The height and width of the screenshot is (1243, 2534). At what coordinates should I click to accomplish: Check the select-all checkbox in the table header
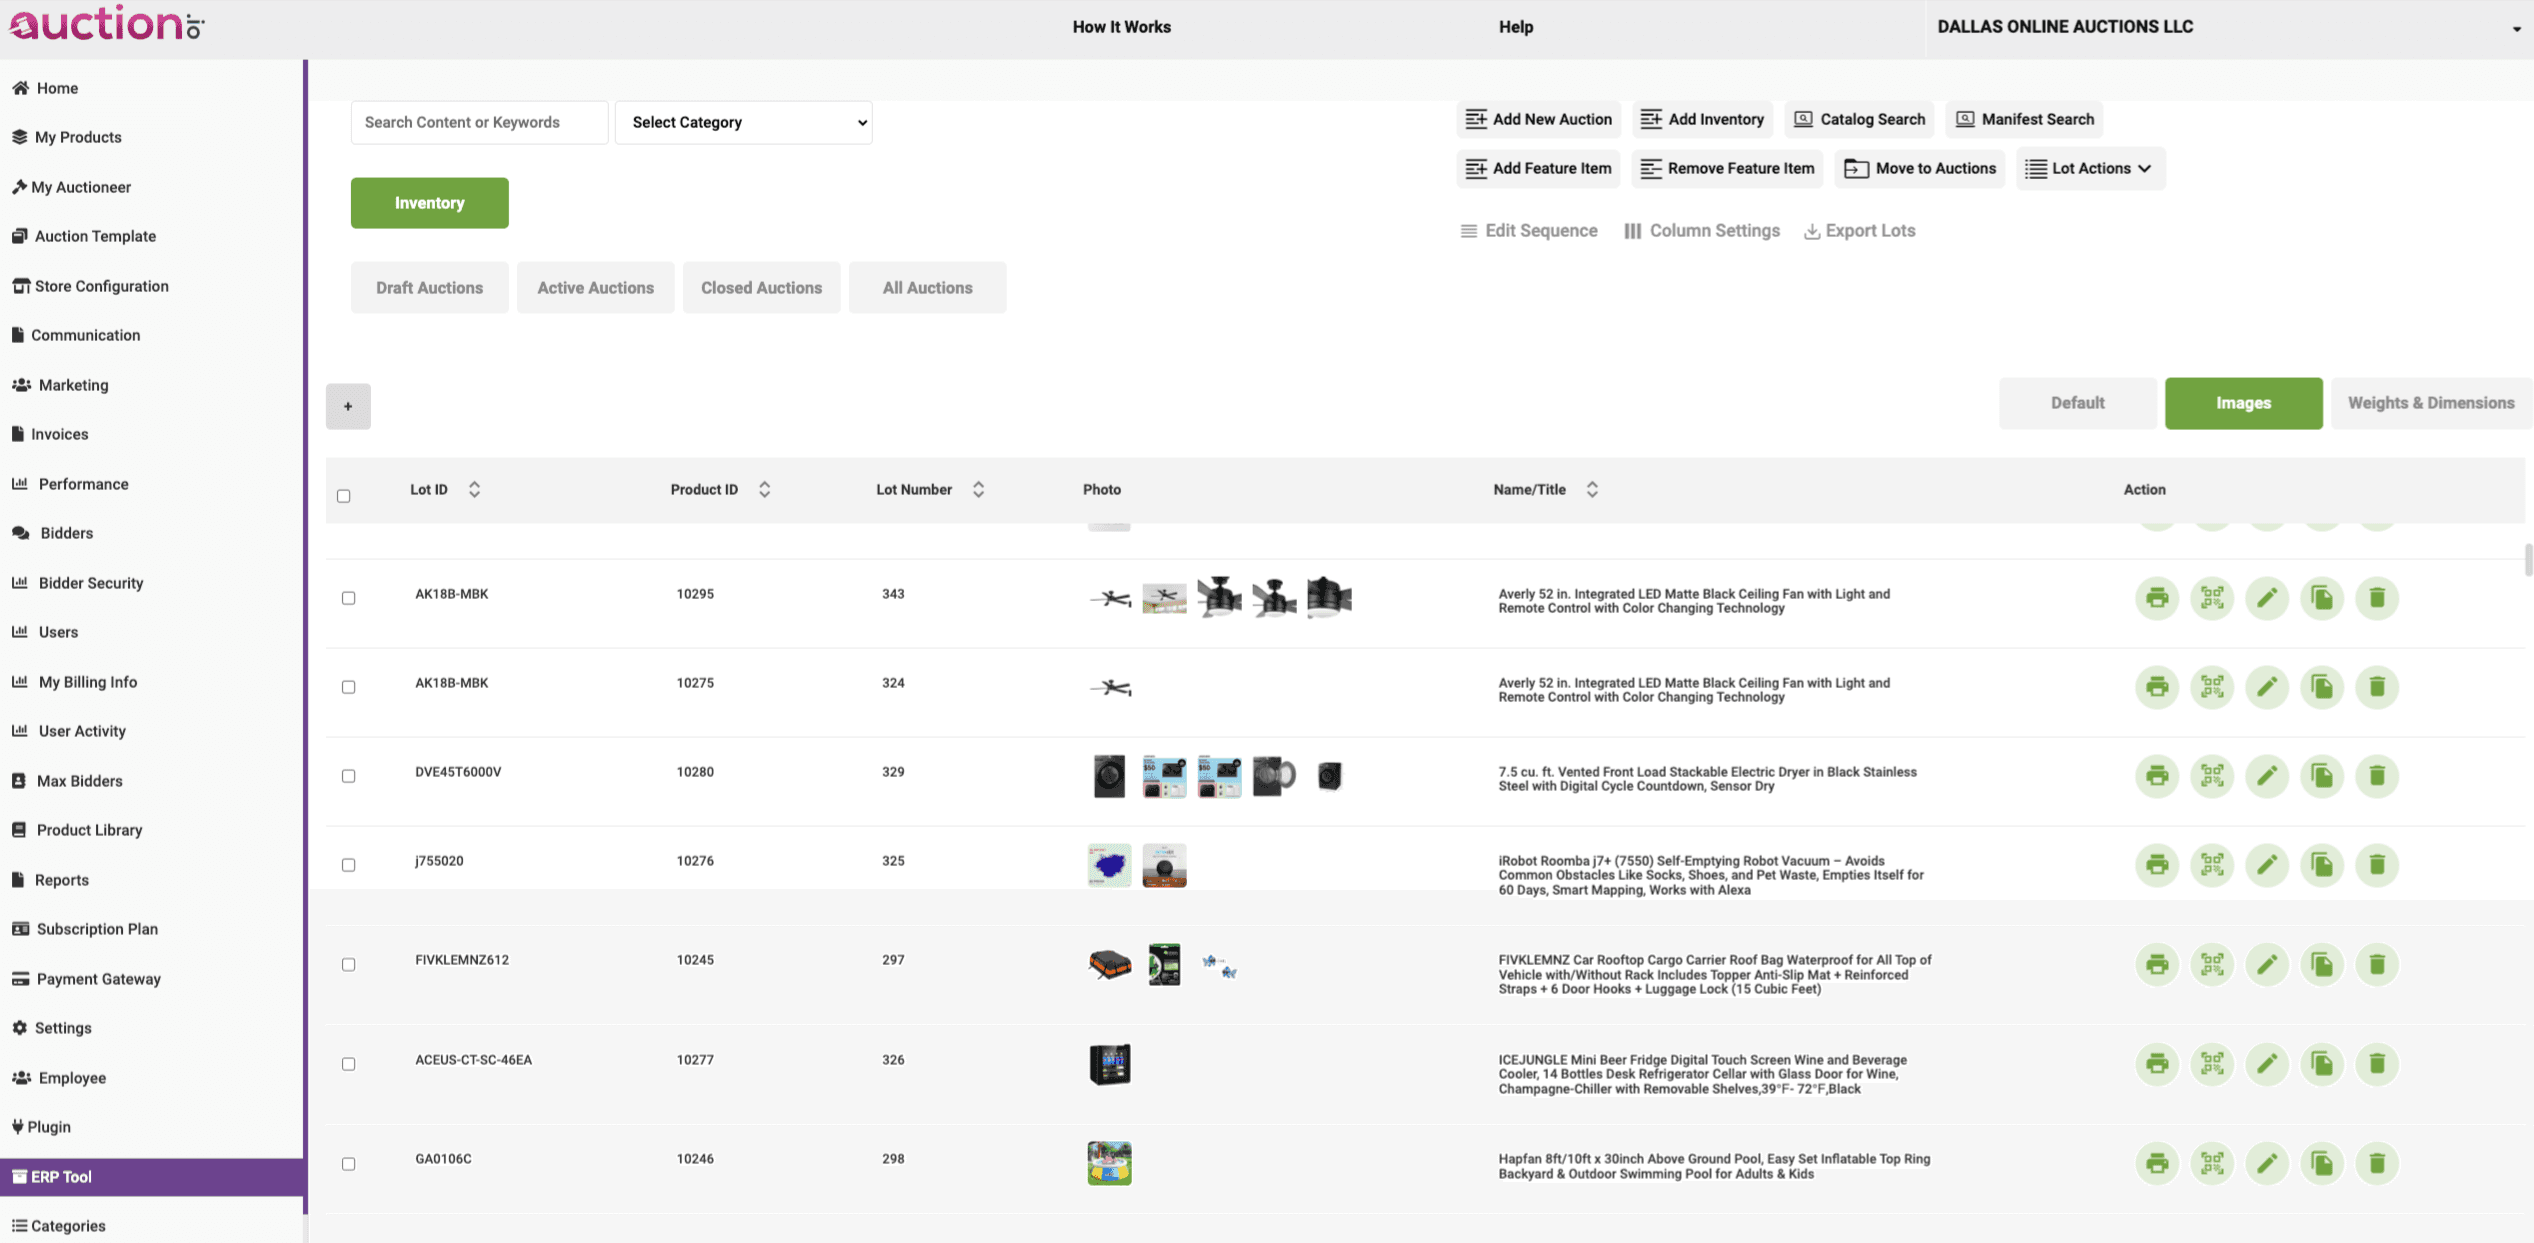click(x=344, y=495)
